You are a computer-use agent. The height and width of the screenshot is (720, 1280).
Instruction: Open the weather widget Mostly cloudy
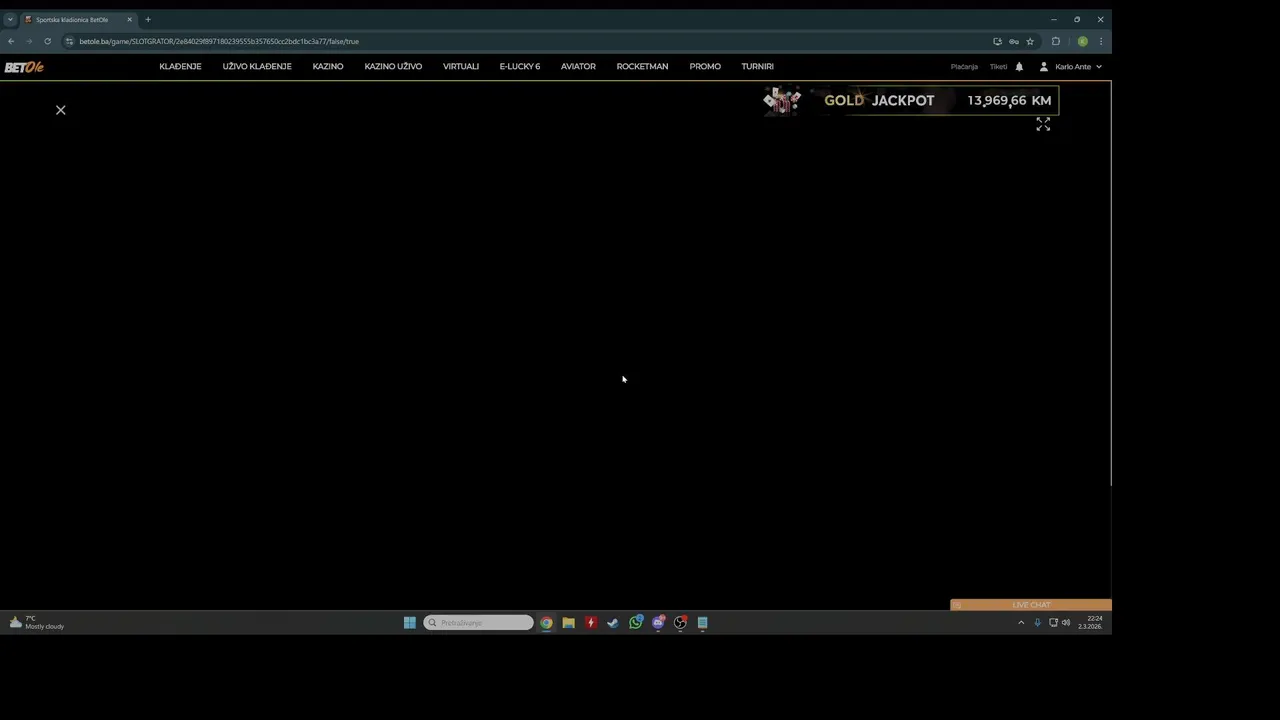(37, 622)
